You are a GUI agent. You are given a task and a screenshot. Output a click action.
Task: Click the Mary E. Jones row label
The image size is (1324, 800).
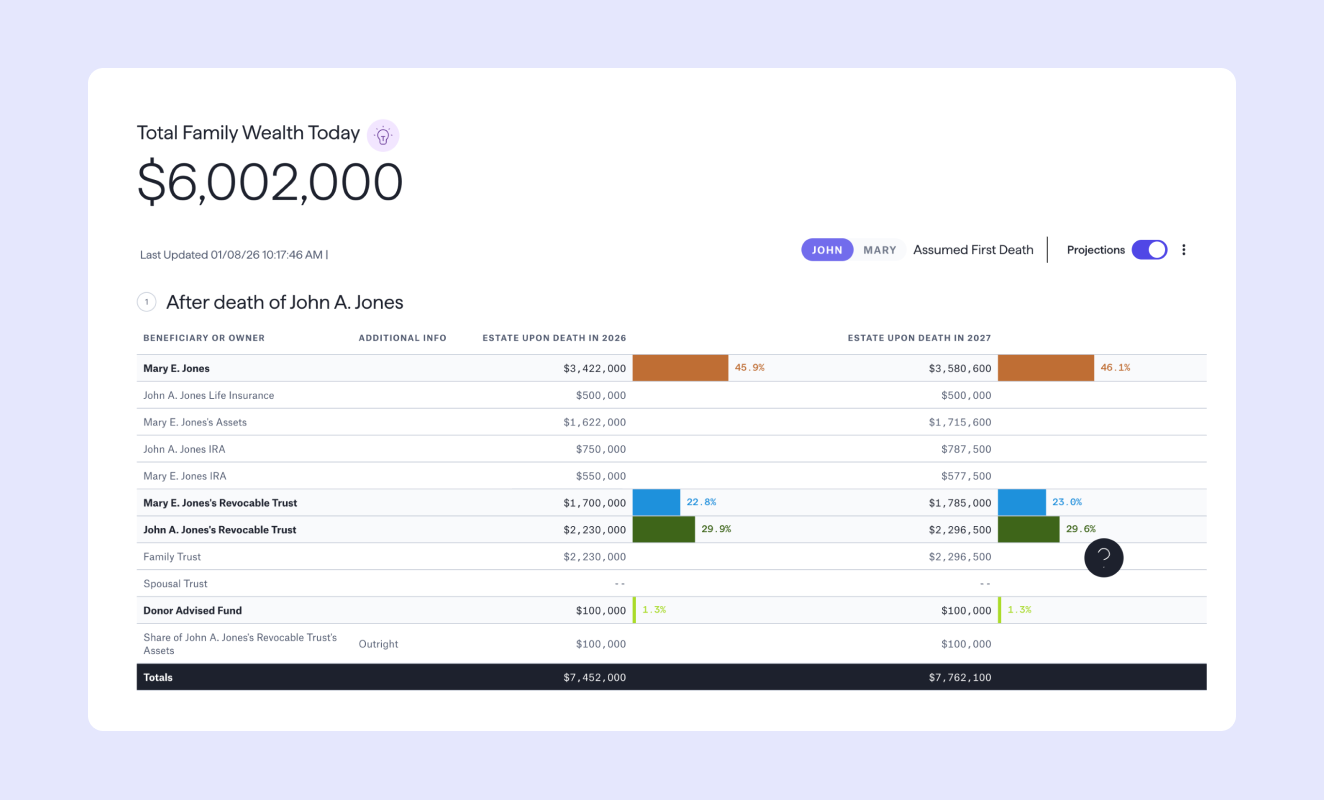point(176,369)
